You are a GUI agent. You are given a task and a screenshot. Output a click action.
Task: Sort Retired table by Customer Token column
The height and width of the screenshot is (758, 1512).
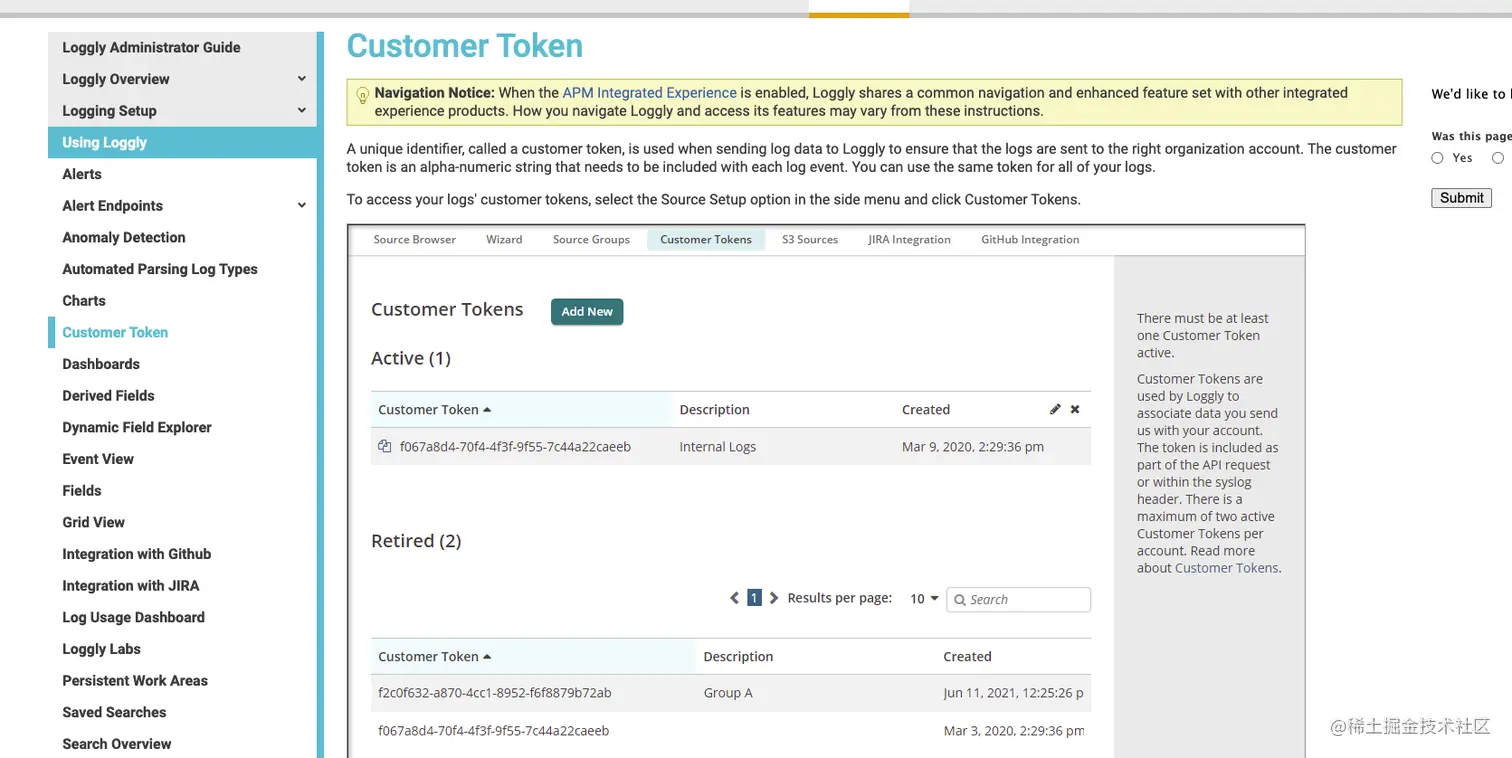(x=435, y=656)
